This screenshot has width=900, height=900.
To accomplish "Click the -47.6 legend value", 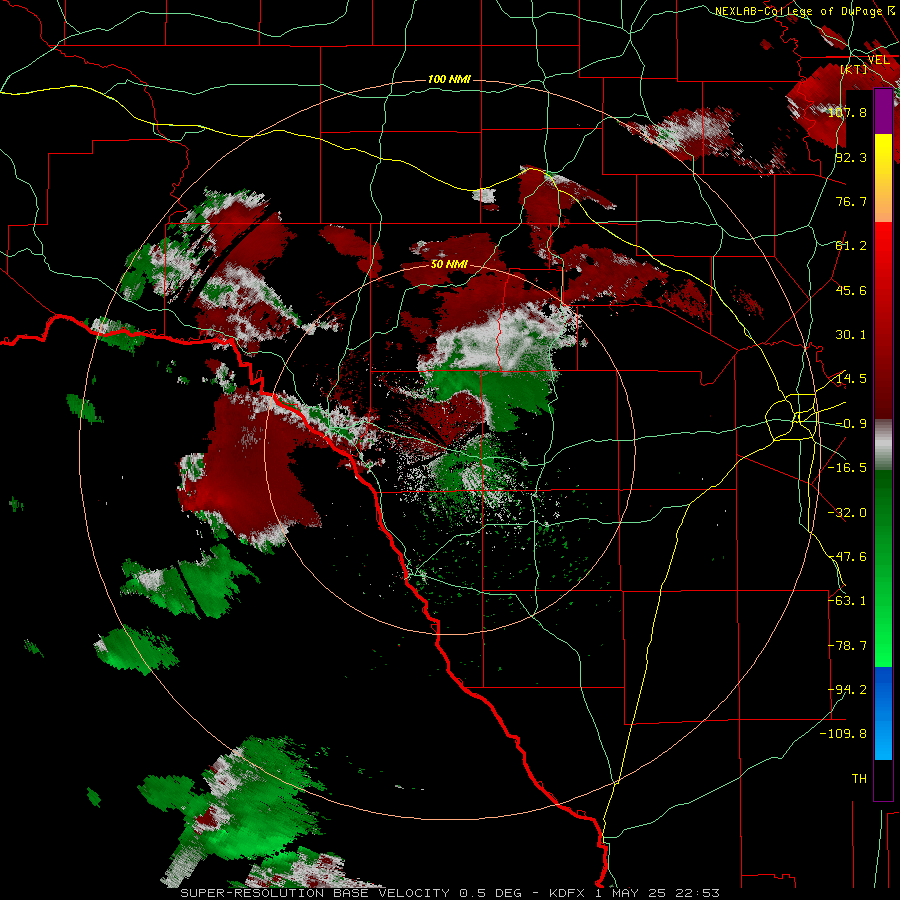I will [x=847, y=556].
